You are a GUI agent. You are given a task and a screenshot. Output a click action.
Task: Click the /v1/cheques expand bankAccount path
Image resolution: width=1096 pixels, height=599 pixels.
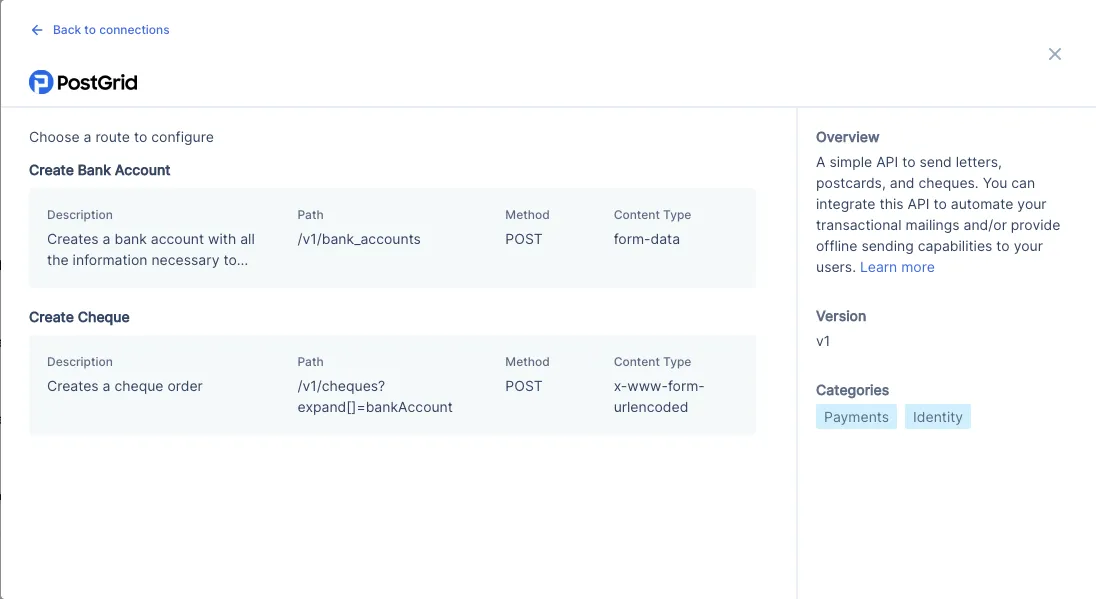(374, 396)
